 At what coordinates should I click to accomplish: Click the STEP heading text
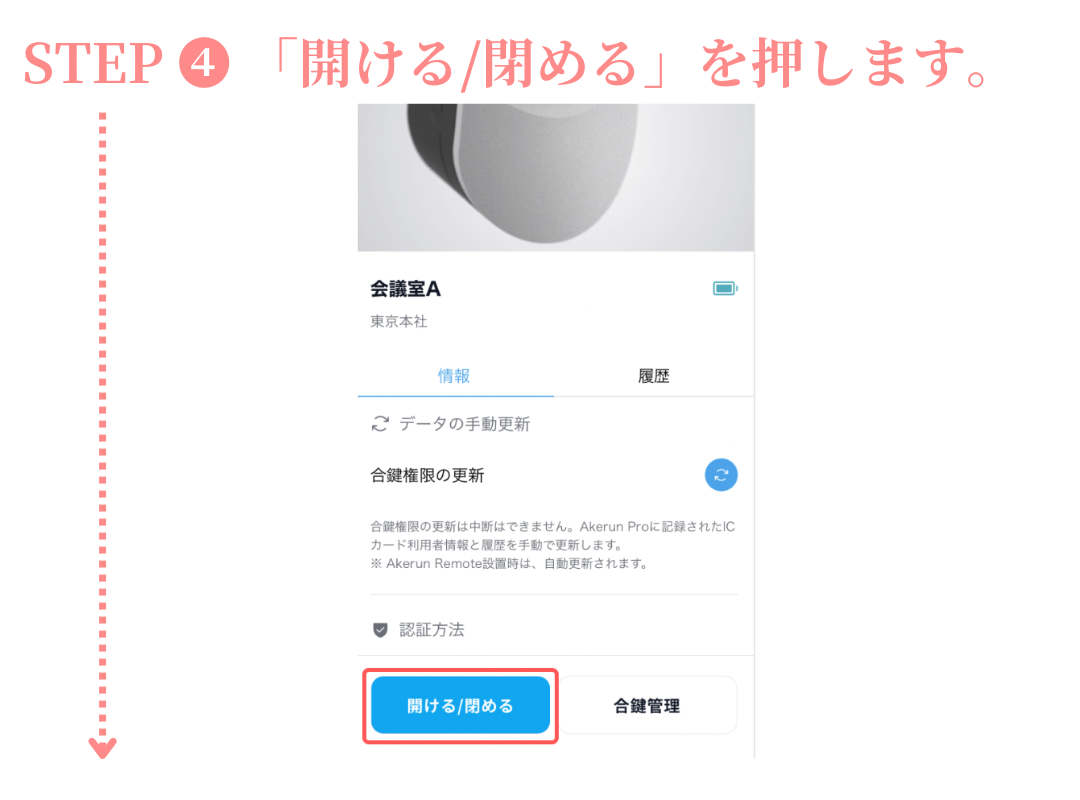93,63
